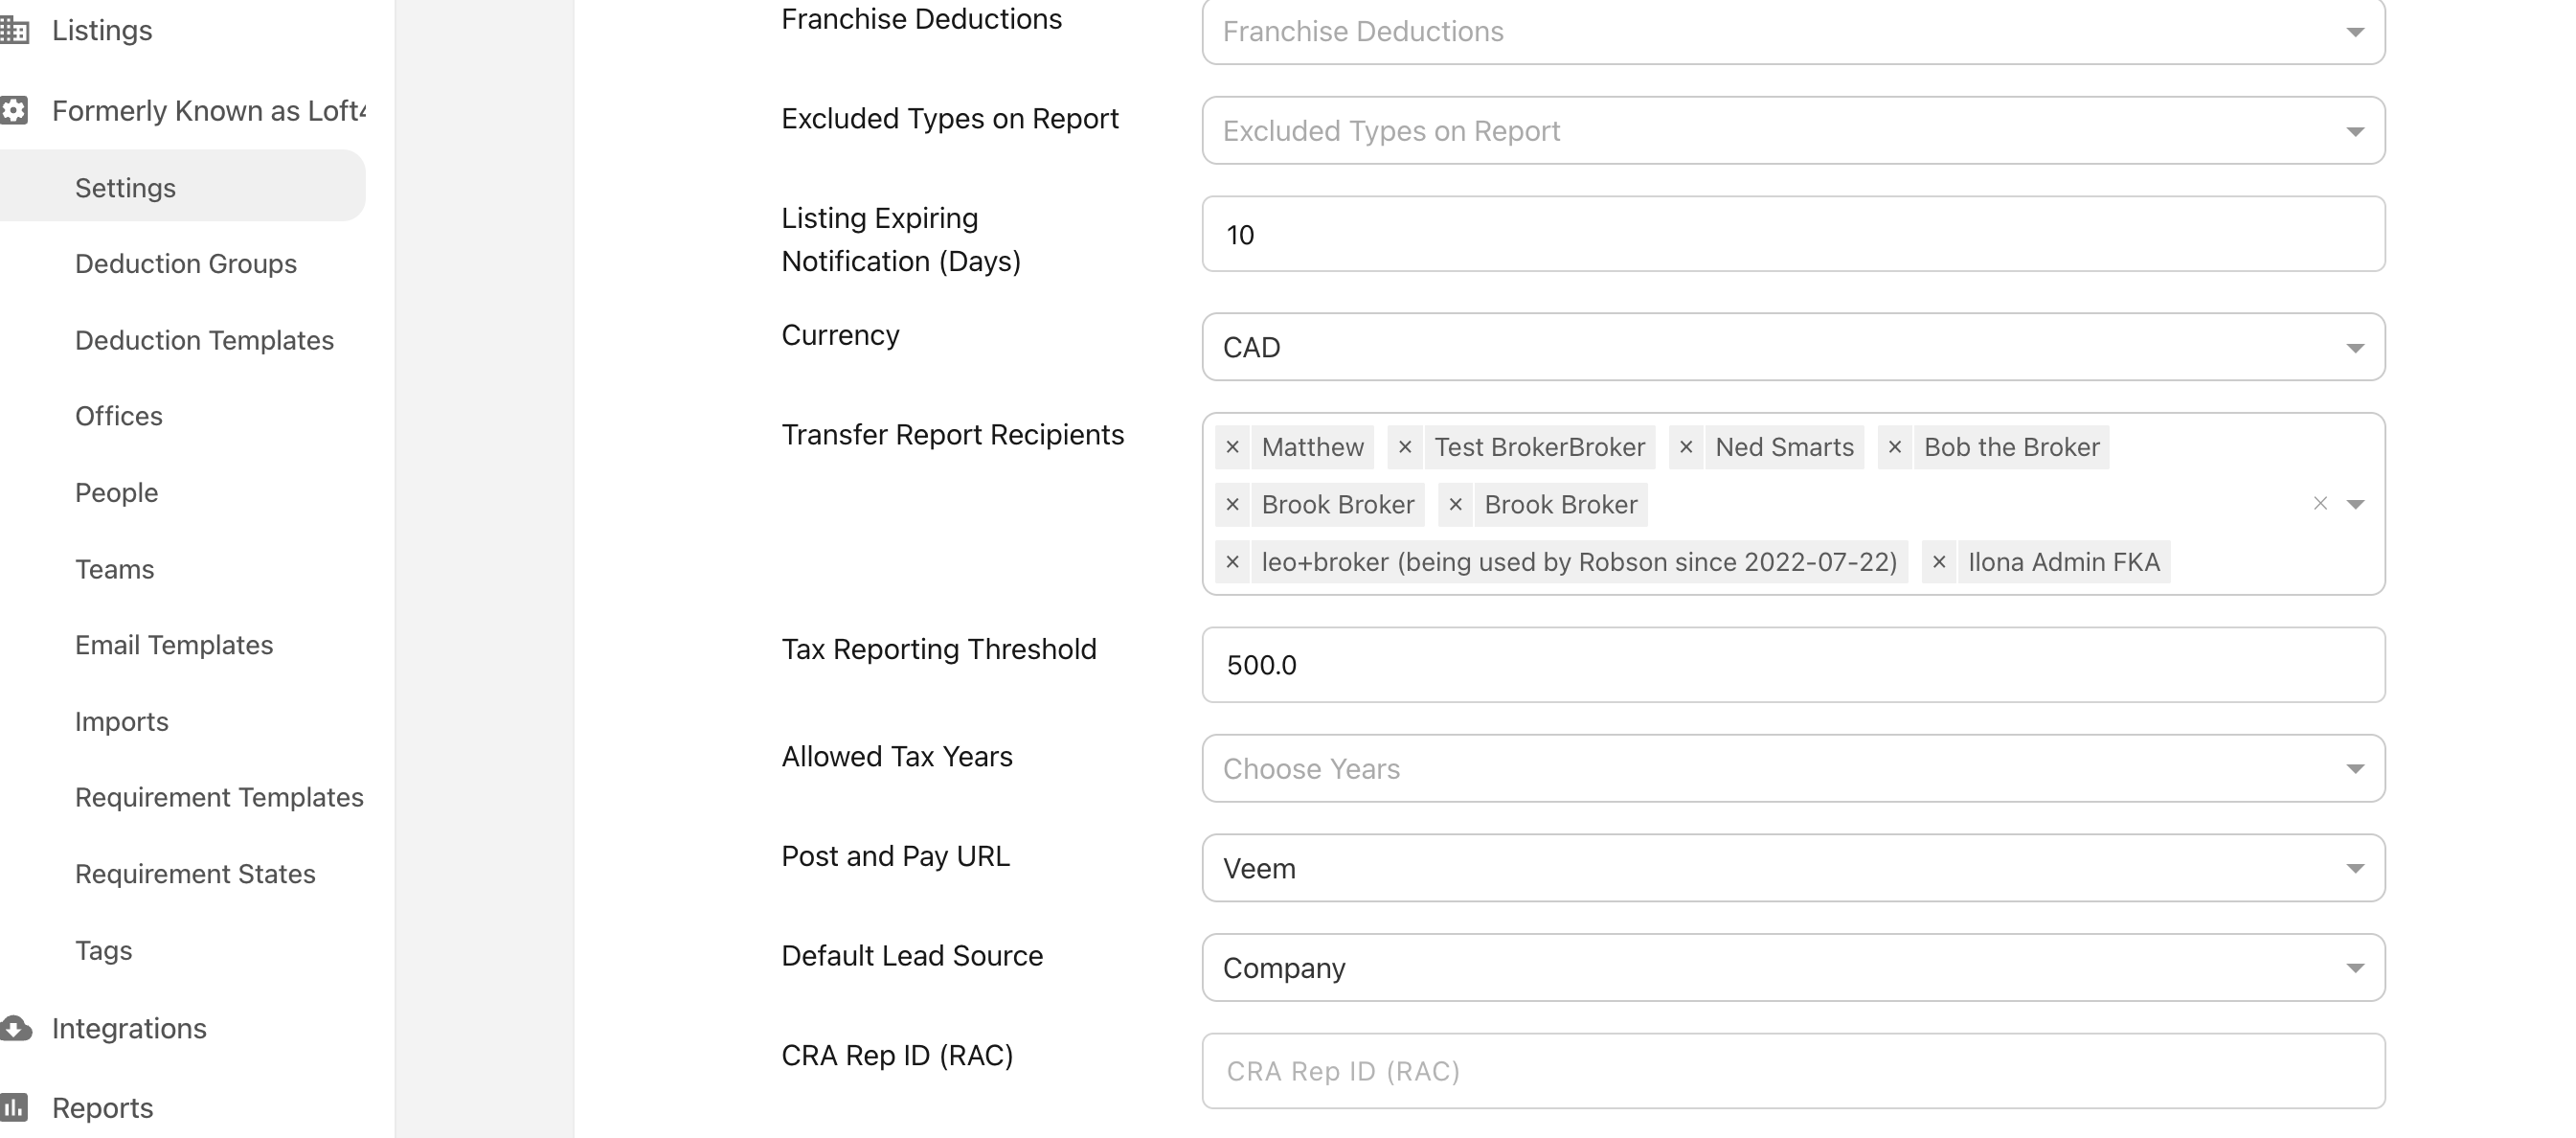Click the Tax Reporting Threshold field

(1793, 665)
